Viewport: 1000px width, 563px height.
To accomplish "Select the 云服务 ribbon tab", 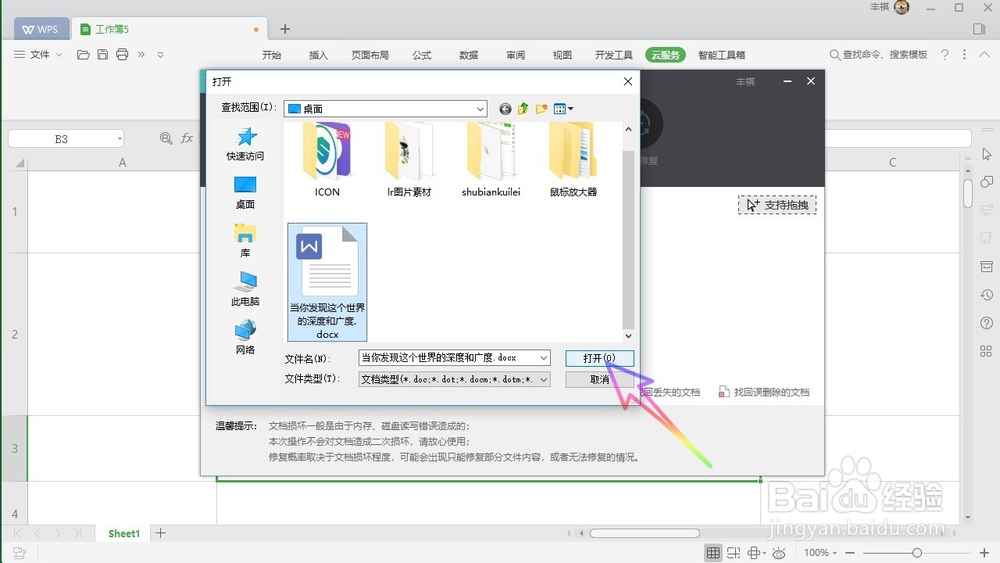I will [665, 55].
